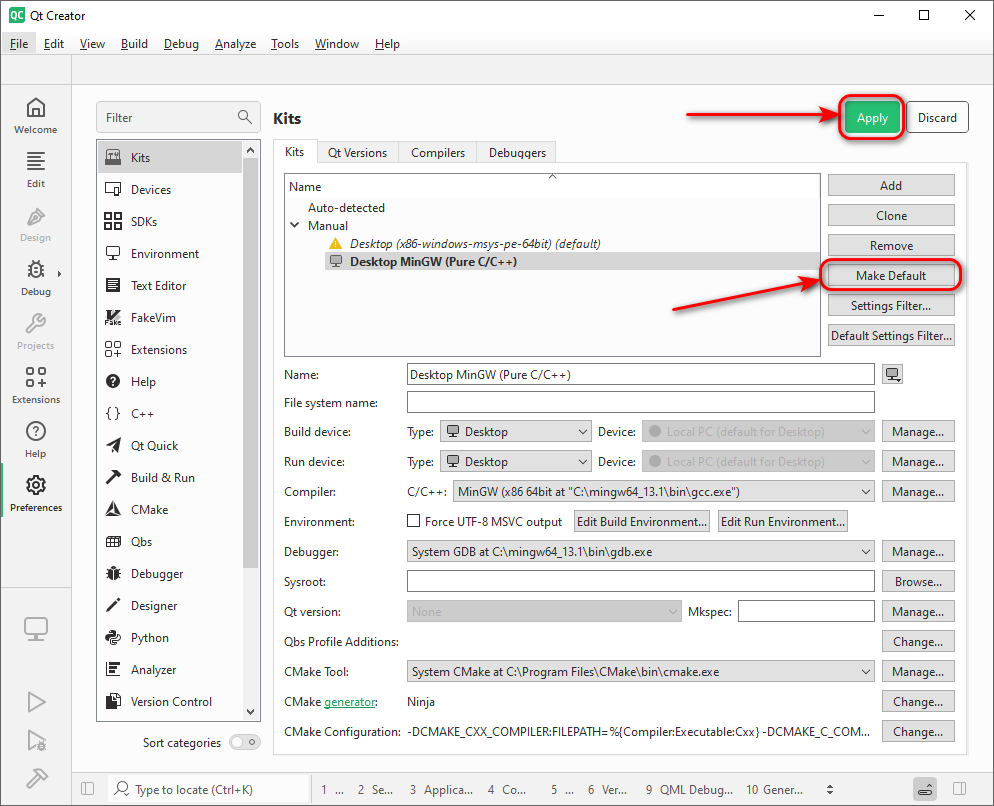The image size is (994, 806).
Task: Toggle right sidebar in status bar
Action: coord(960,788)
